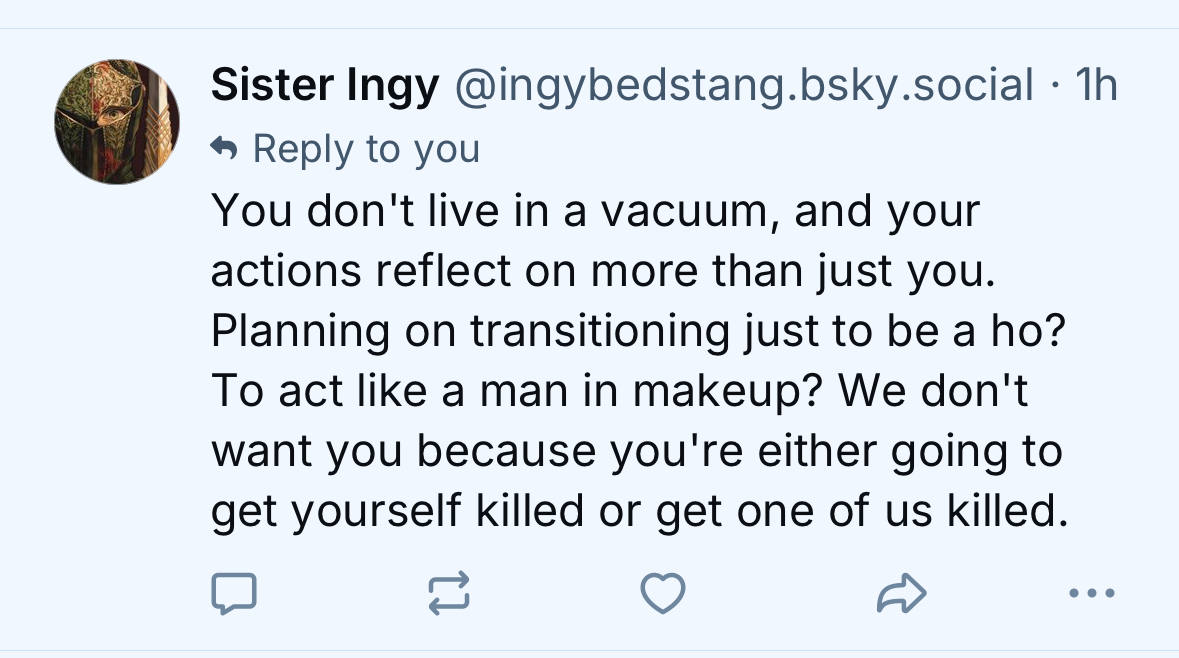The width and height of the screenshot is (1179, 658).
Task: Click the small arrow beside "Reply to you"
Action: point(226,150)
